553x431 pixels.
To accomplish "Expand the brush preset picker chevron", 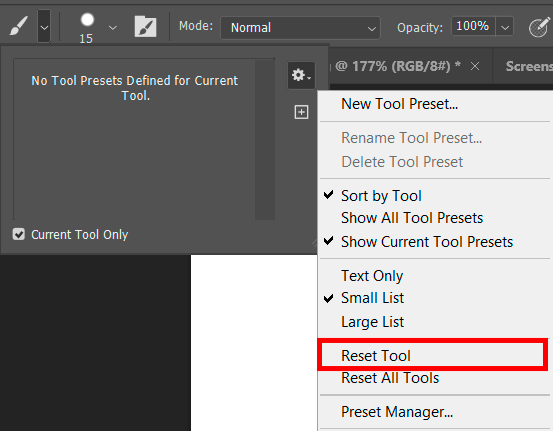I will pos(113,28).
